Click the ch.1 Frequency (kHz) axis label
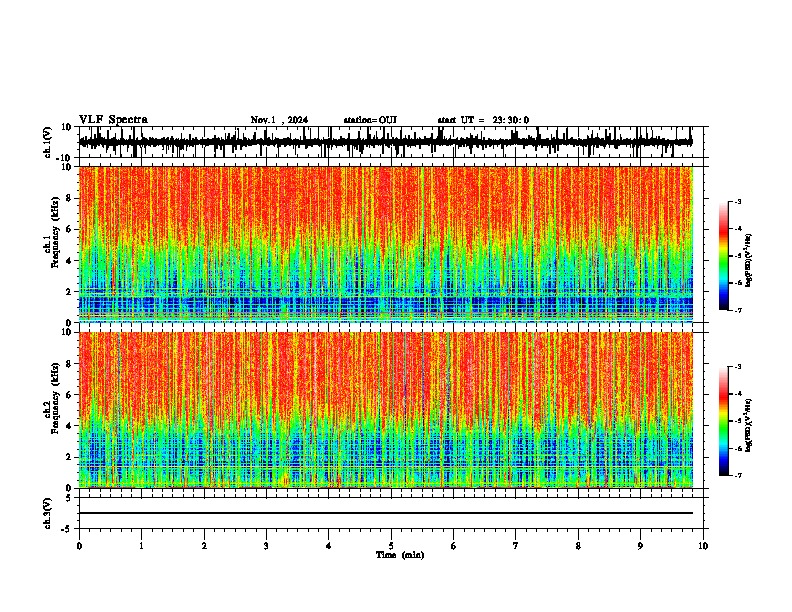 click(x=55, y=232)
